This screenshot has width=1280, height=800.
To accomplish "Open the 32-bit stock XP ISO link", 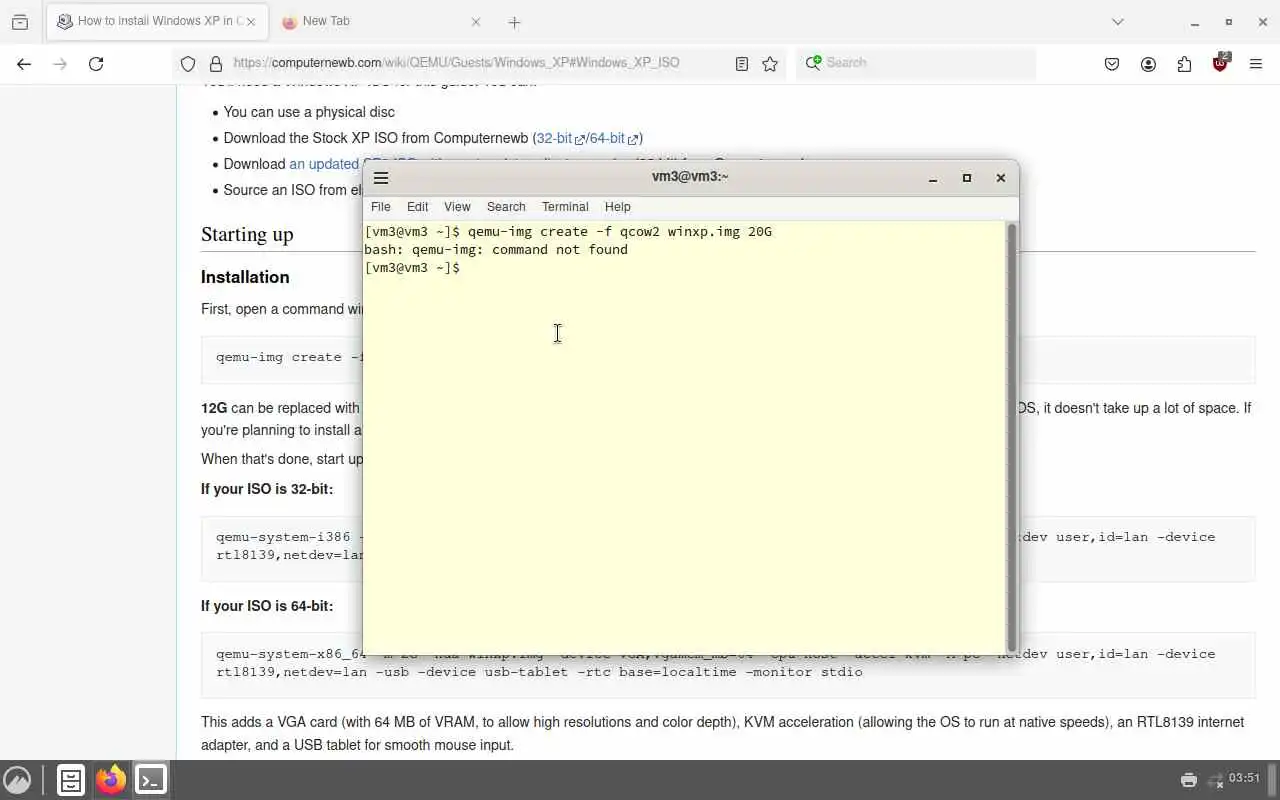I will (560, 138).
